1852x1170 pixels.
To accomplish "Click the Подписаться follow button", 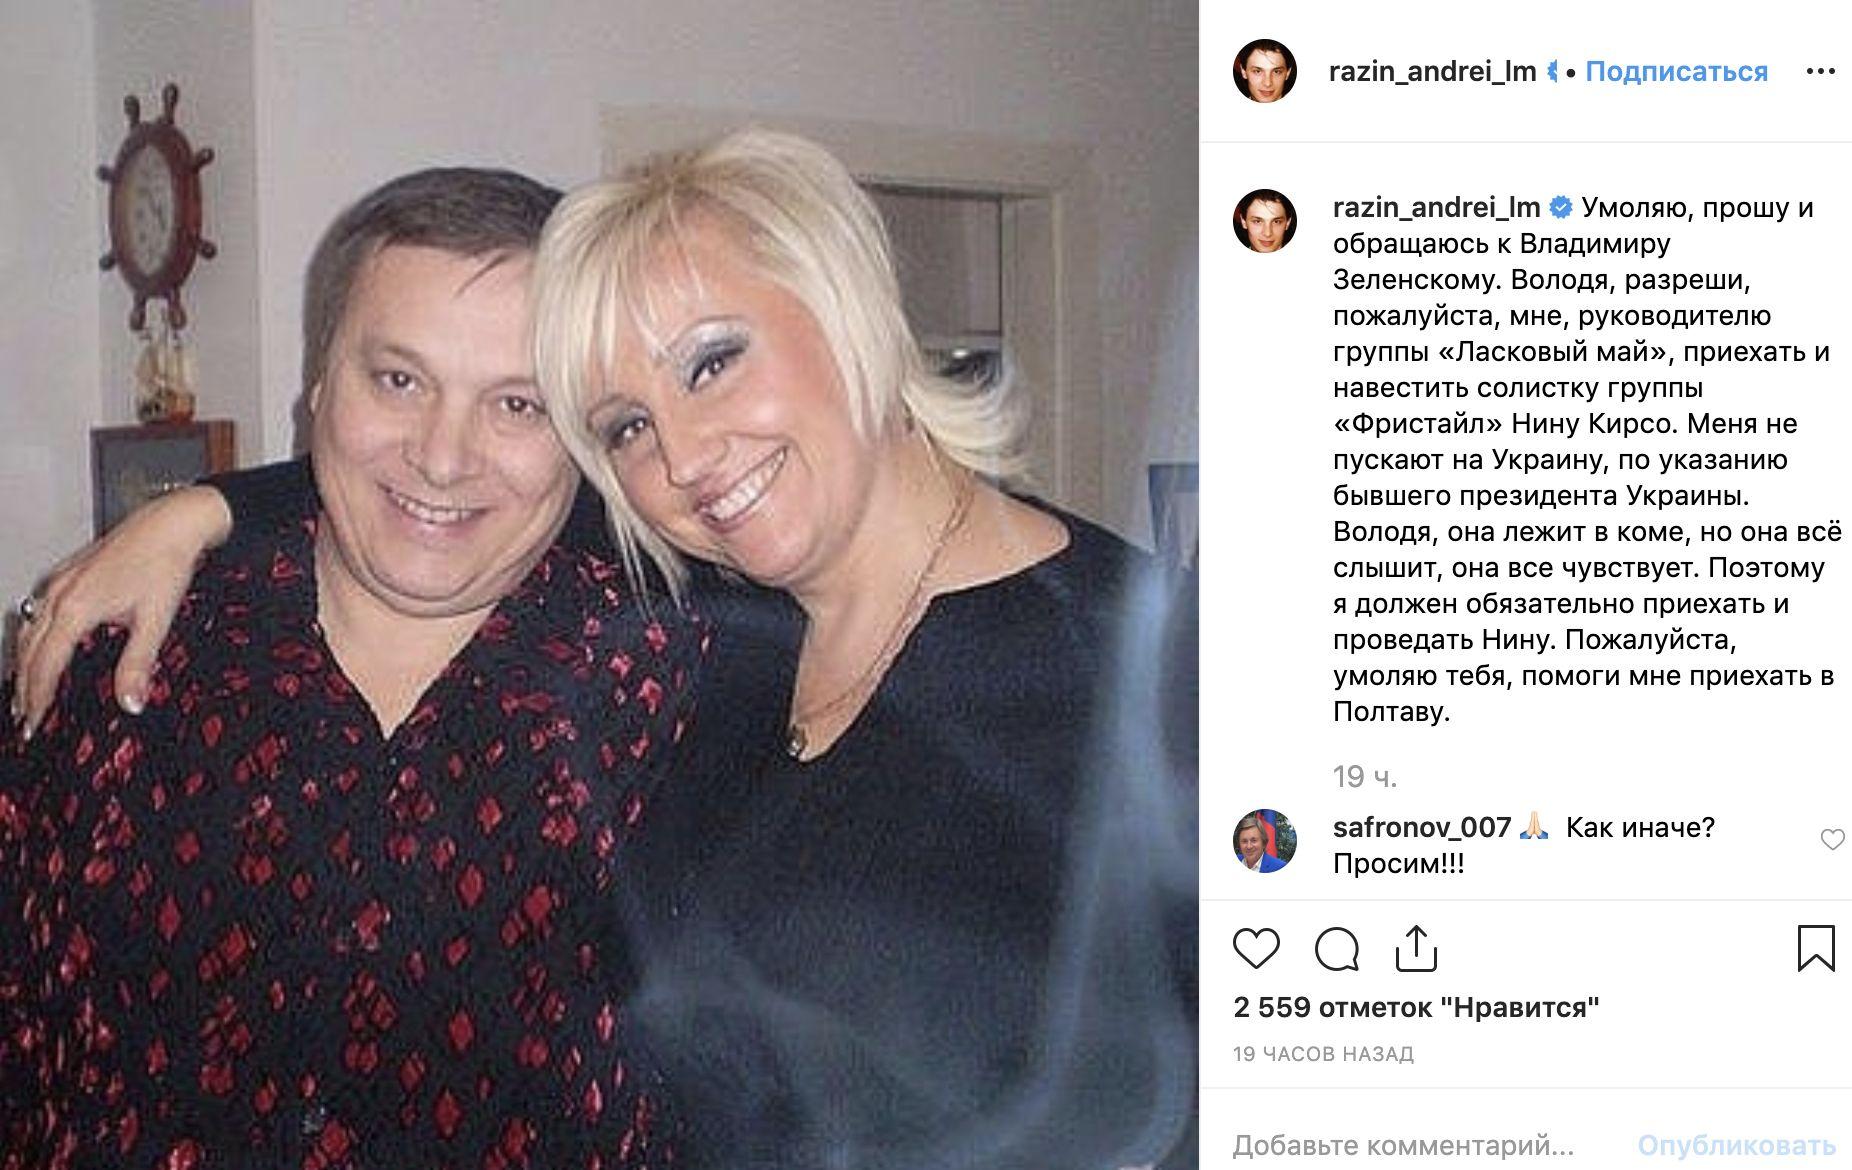I will [1676, 72].
